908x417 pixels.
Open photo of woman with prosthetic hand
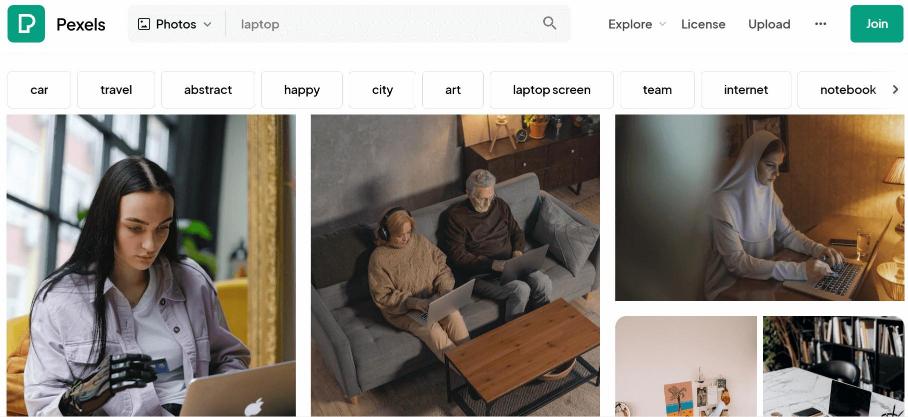coord(151,265)
